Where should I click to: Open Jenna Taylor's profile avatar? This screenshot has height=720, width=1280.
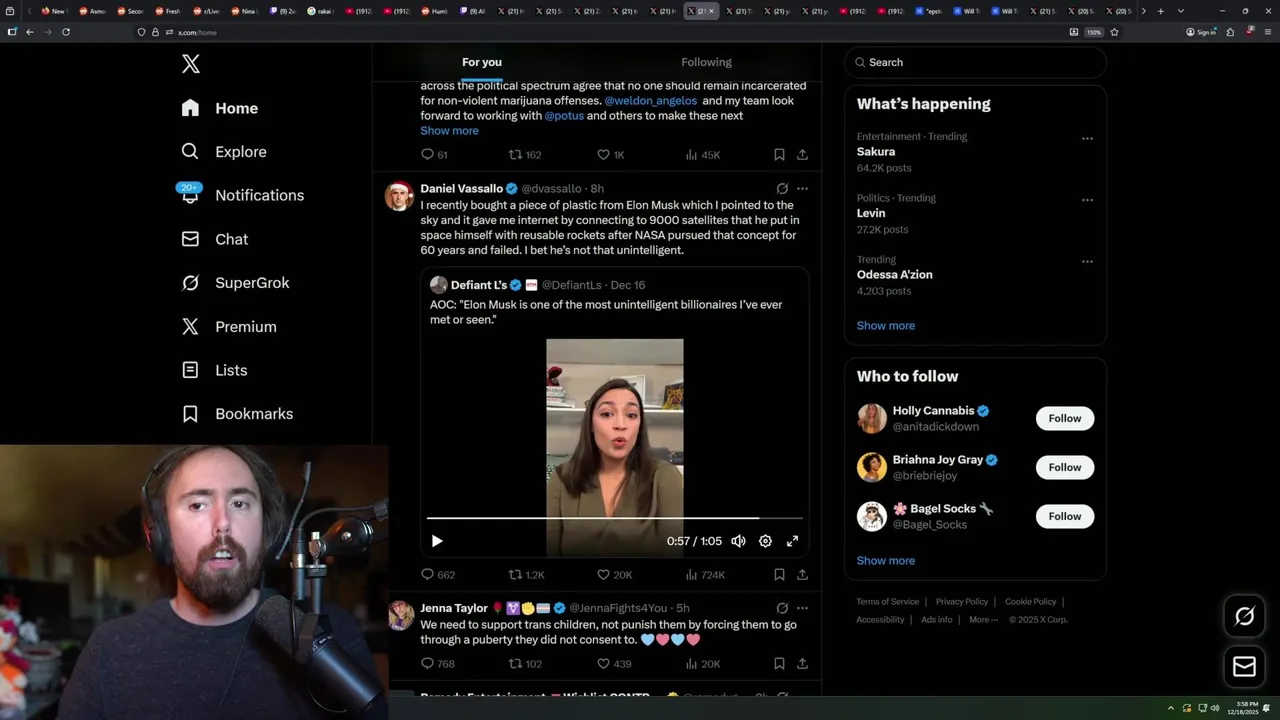coord(401,615)
